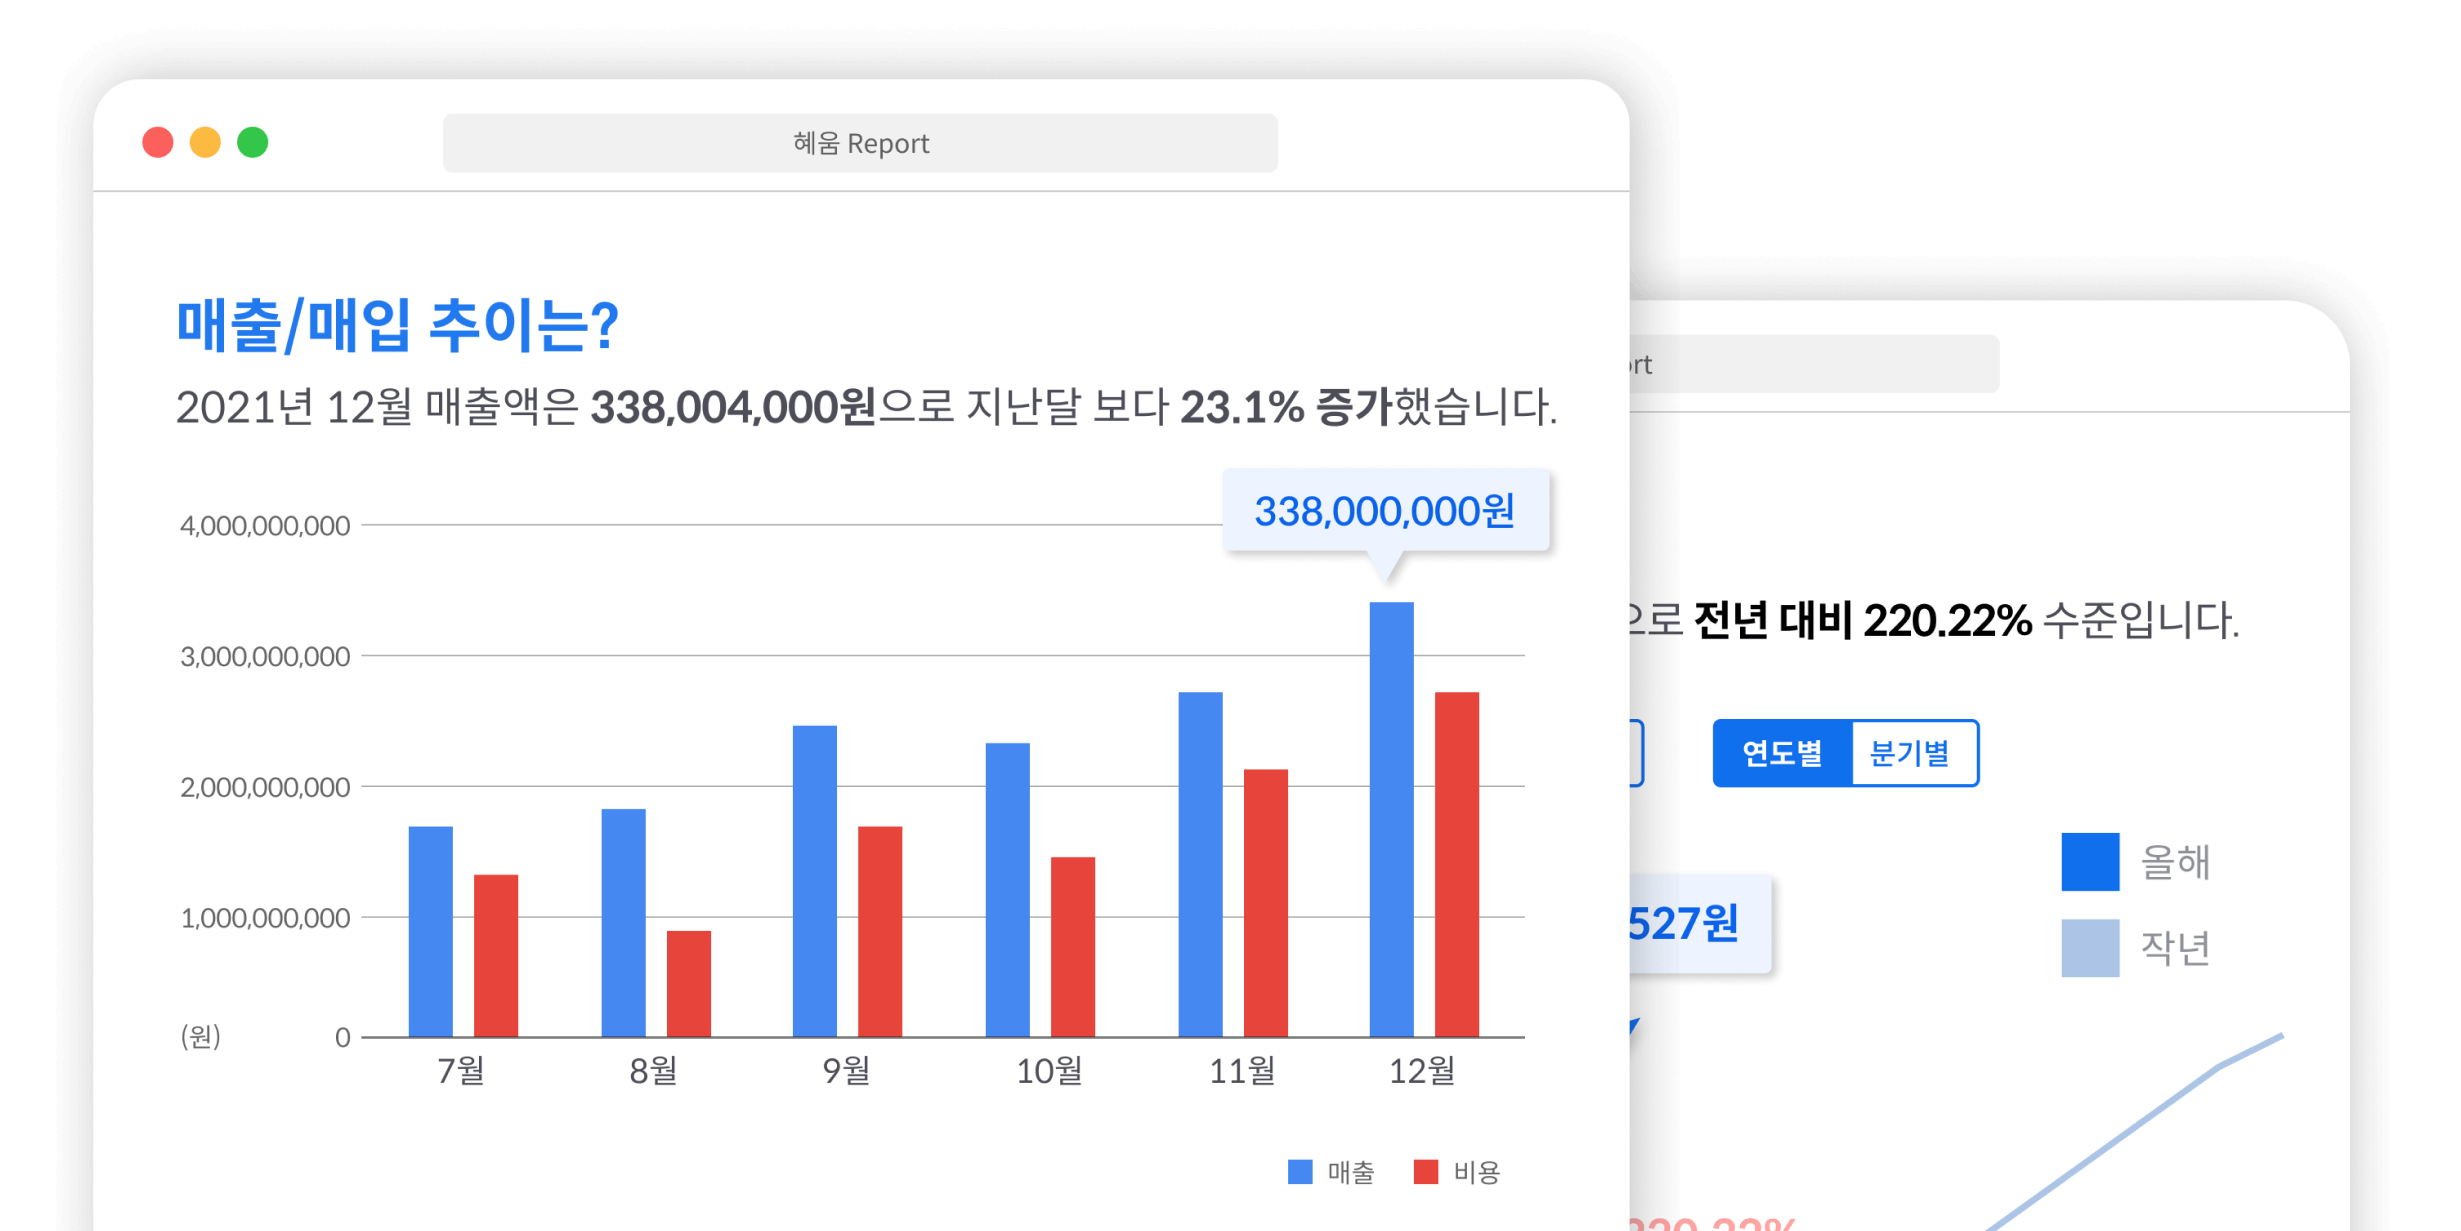
Task: Click the red close window dot
Action: [x=158, y=143]
